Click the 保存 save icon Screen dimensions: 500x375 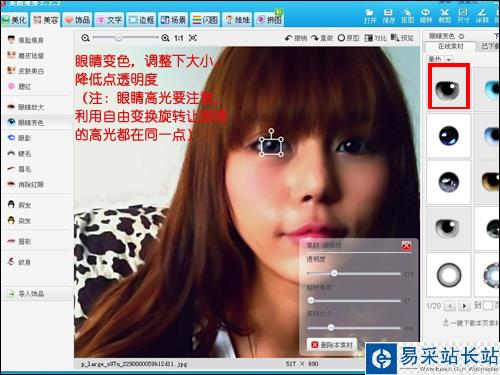click(389, 16)
